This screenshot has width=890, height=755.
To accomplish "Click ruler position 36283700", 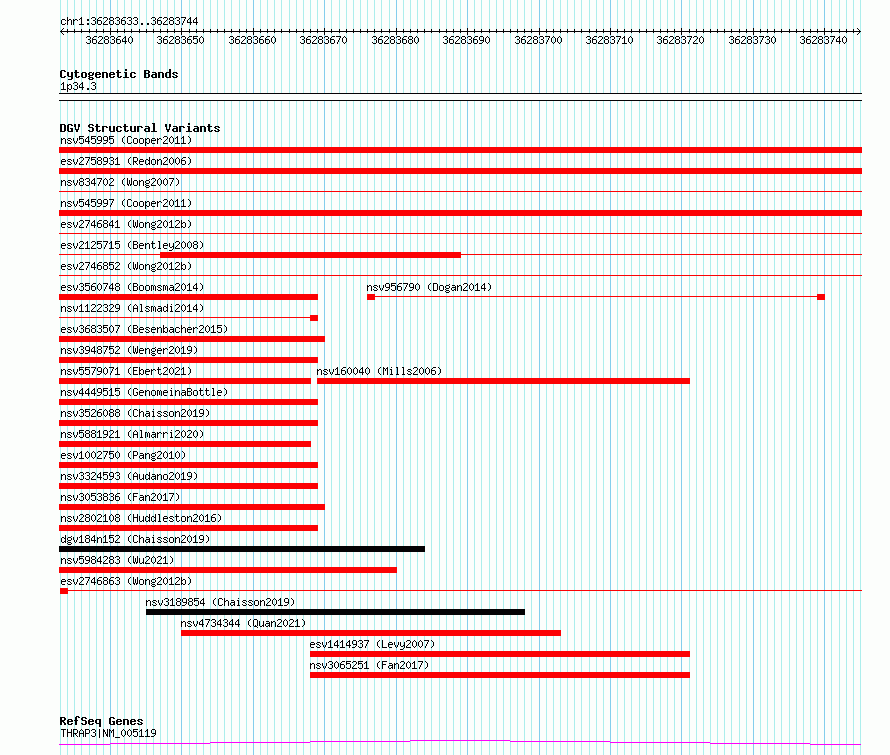I will coord(538,40).
